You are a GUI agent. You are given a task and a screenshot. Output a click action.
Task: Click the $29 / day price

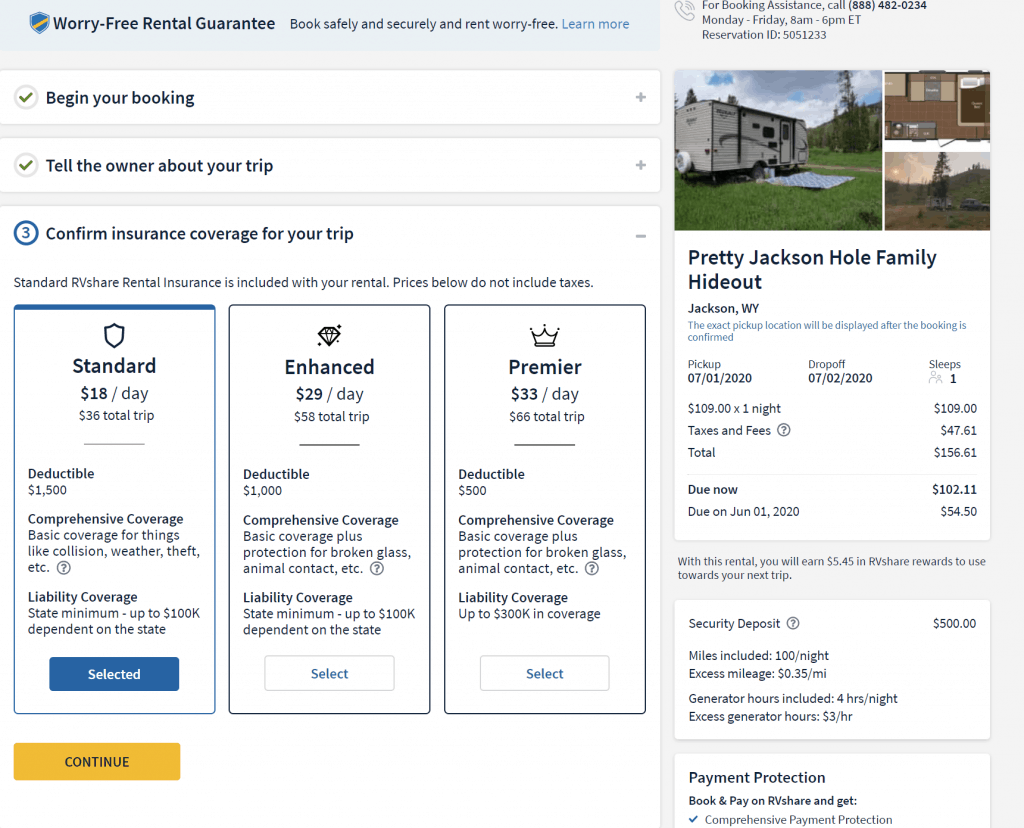(x=329, y=394)
